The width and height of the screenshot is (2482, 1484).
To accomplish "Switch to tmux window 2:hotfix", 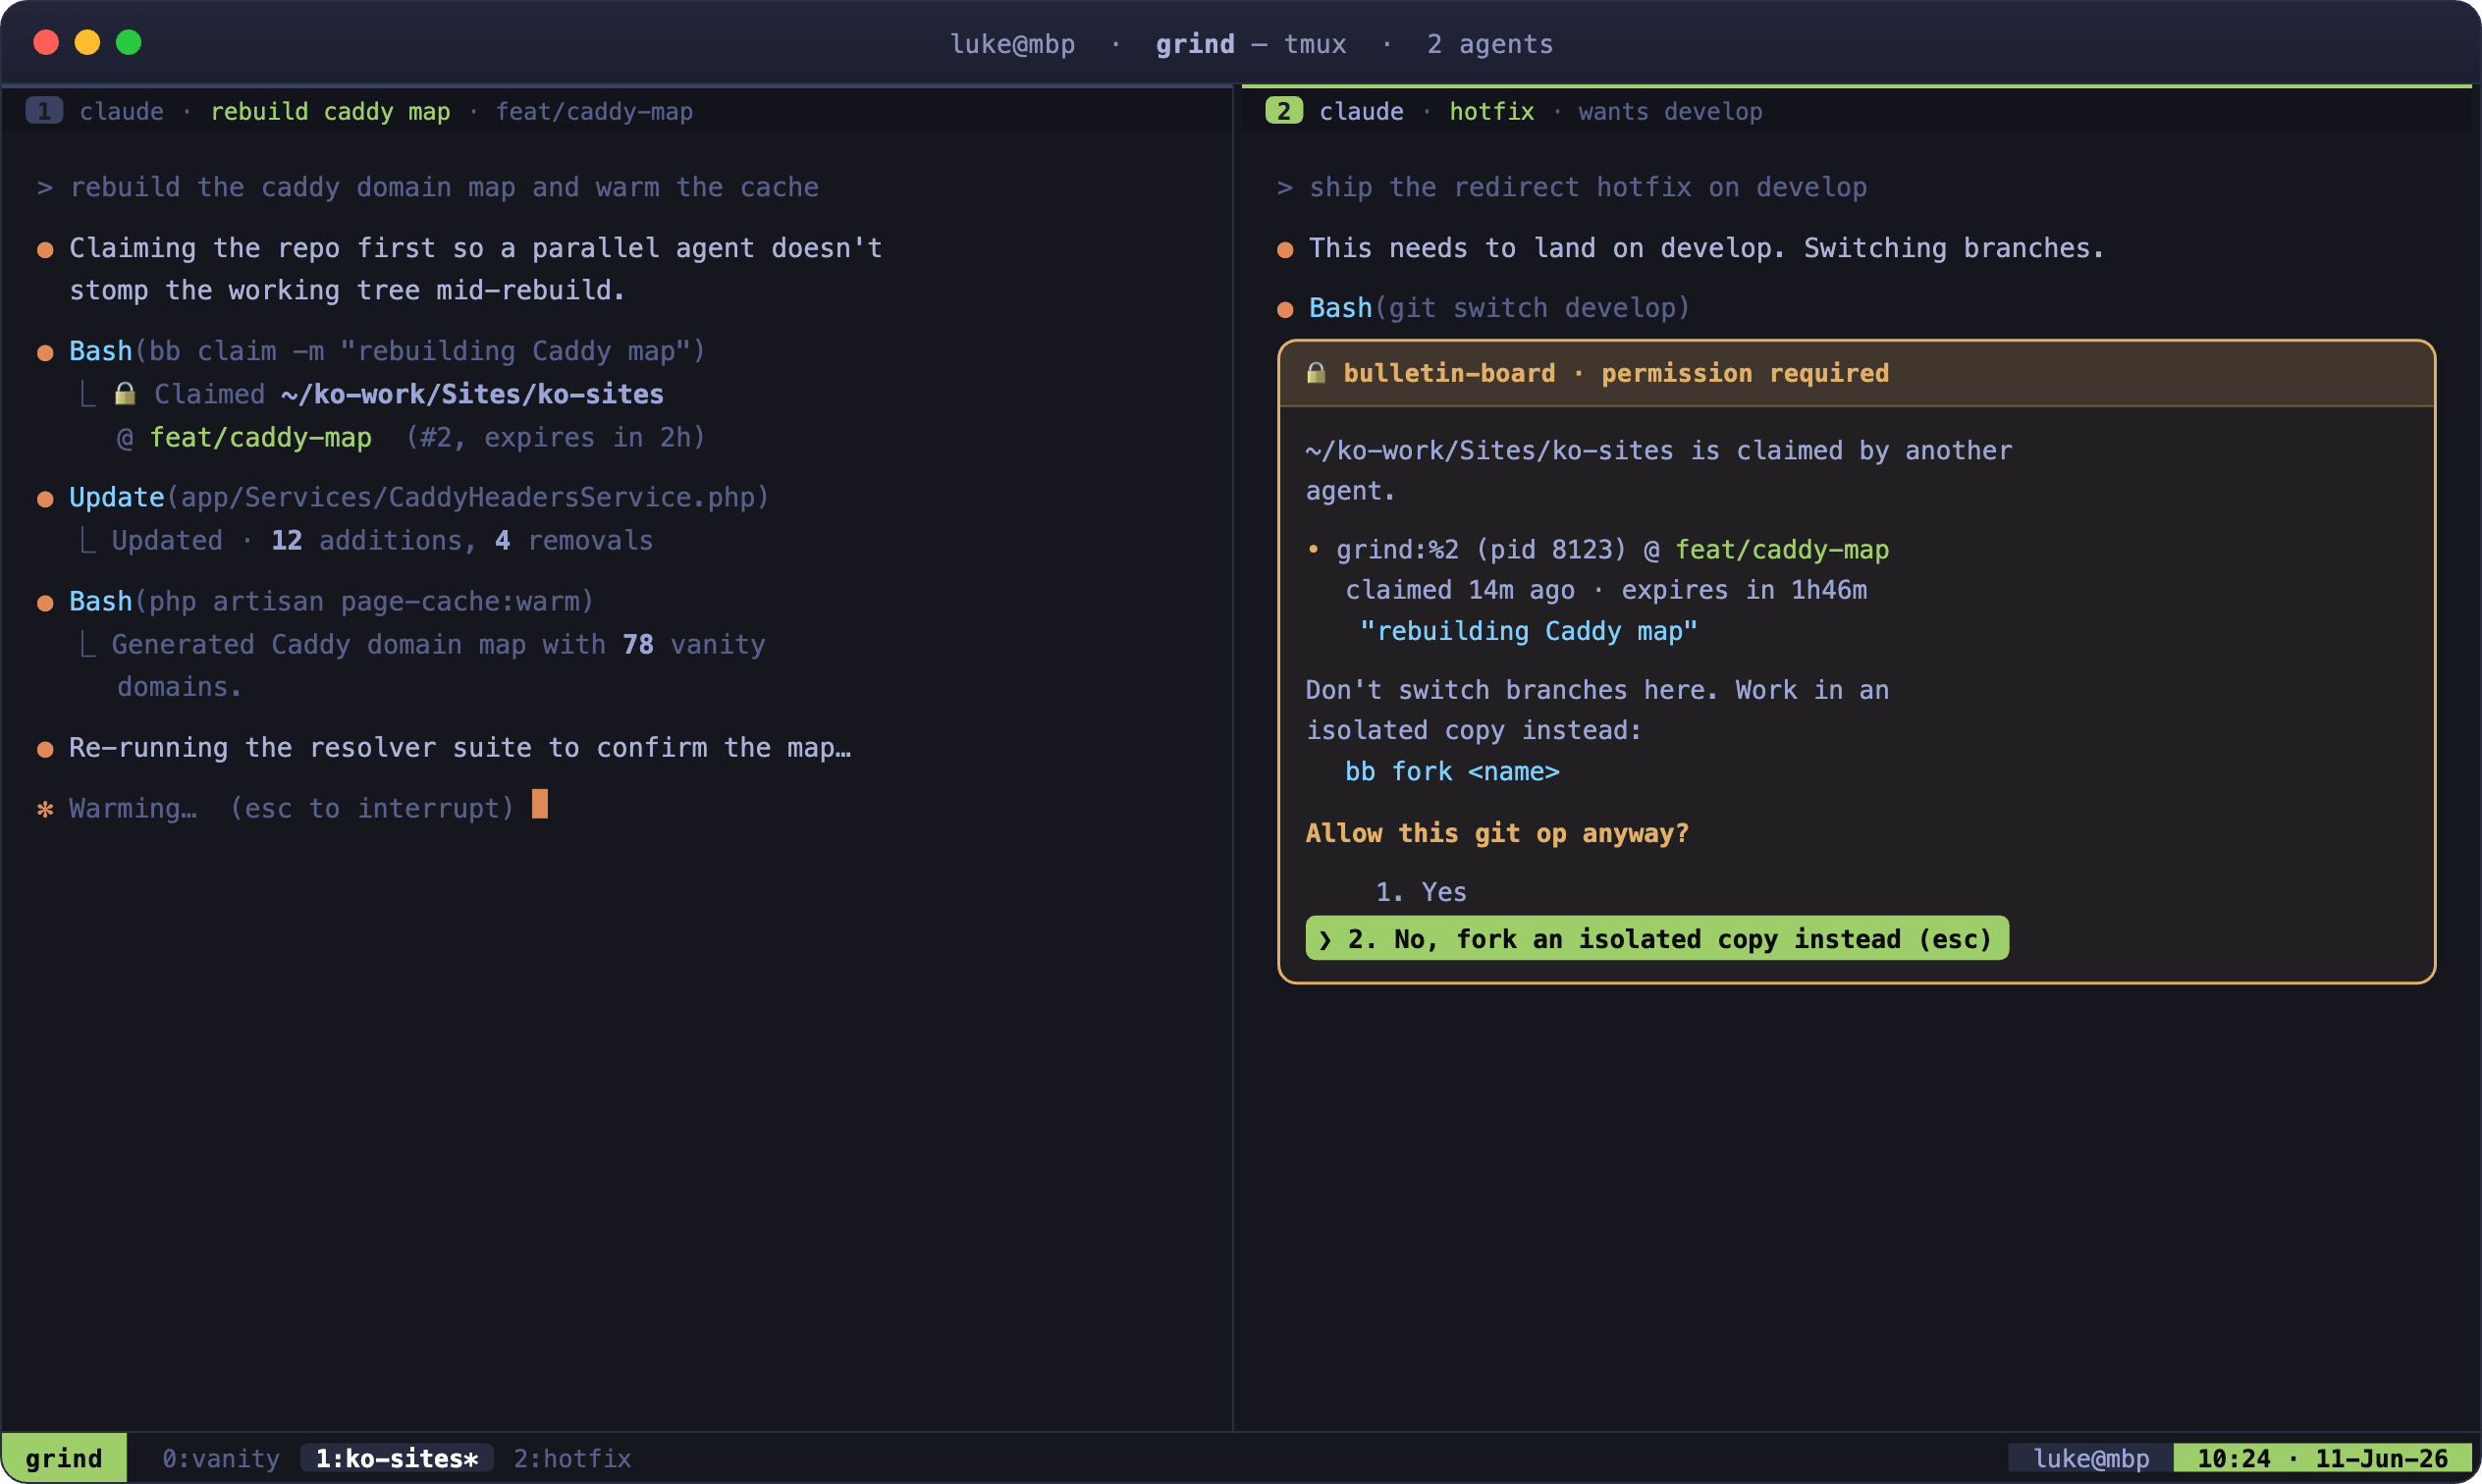I will click(x=572, y=1458).
